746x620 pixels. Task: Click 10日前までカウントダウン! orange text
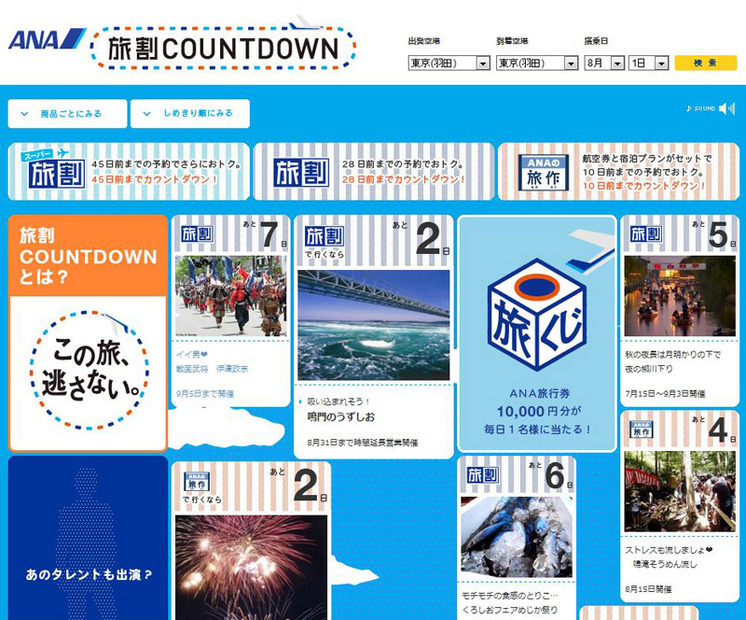tap(644, 186)
